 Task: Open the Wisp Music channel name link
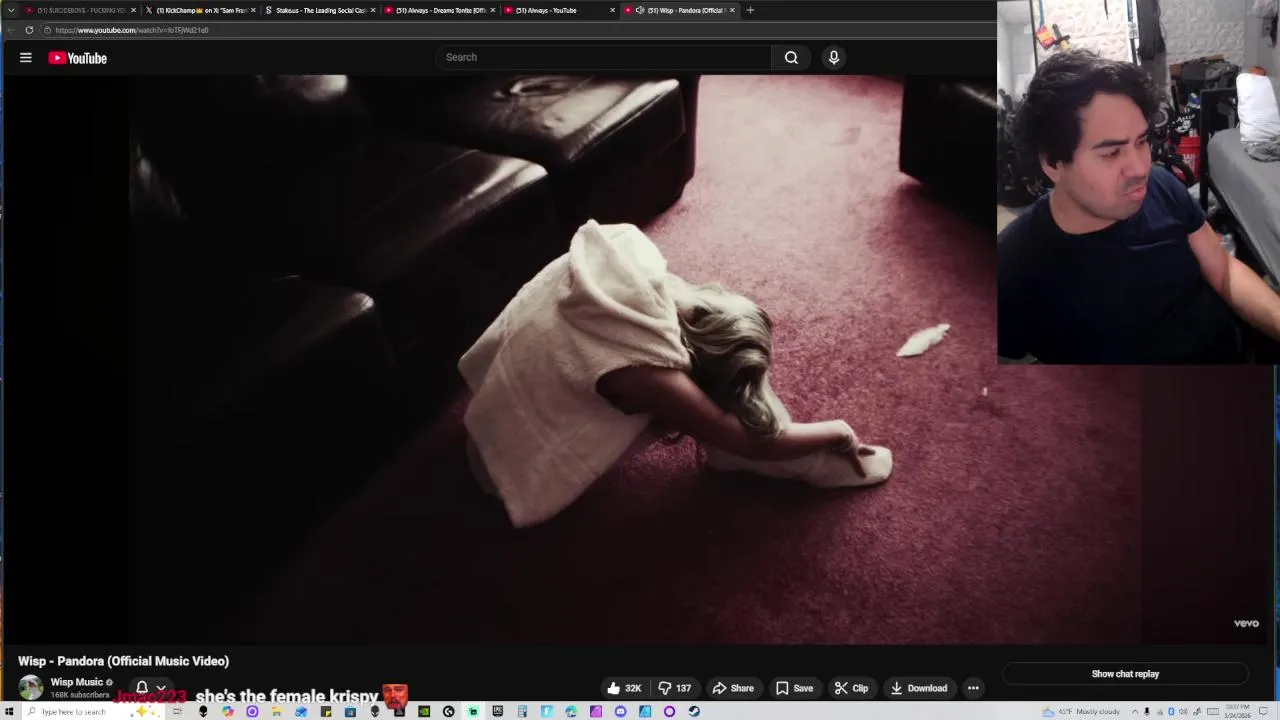(x=77, y=682)
